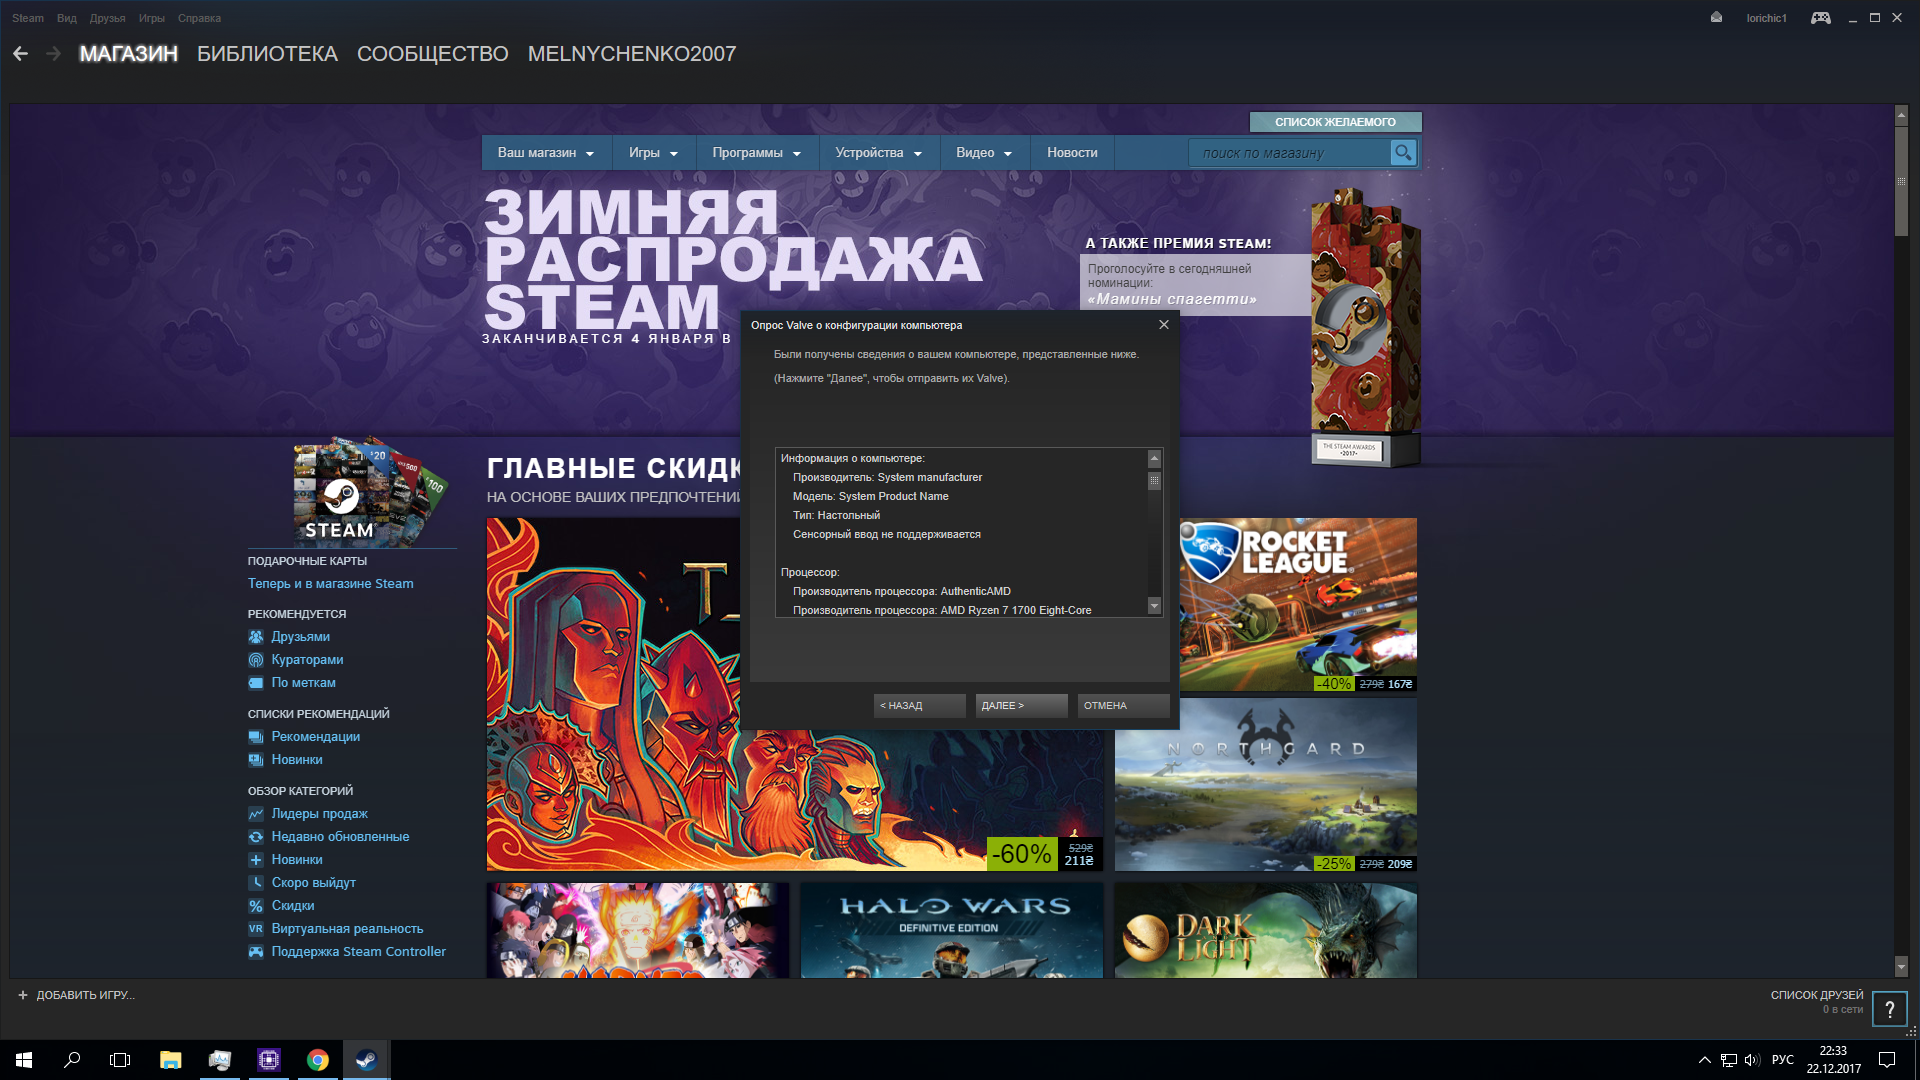Switch to the БИБЛИОТЕКА tab
This screenshot has height=1080, width=1920.
(267, 54)
